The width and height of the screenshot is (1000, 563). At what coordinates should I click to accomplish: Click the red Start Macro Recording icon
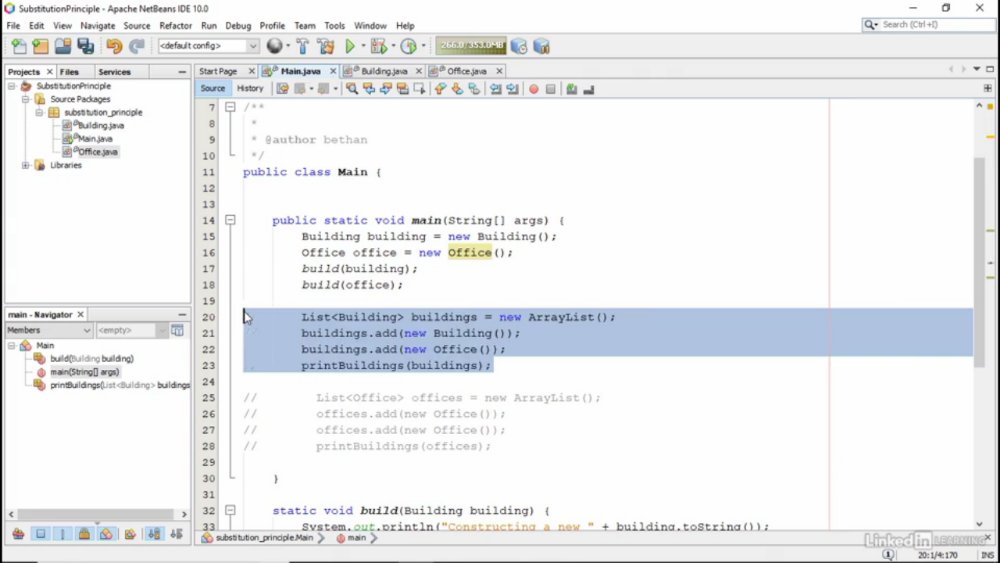[x=534, y=89]
